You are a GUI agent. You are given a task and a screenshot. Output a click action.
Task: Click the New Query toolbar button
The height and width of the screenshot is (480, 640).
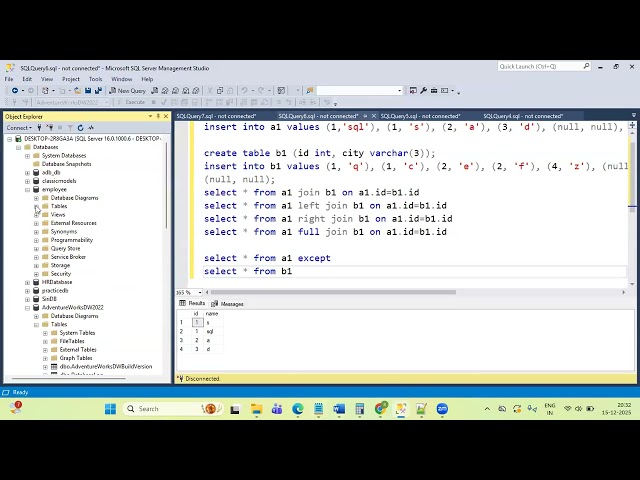point(127,91)
